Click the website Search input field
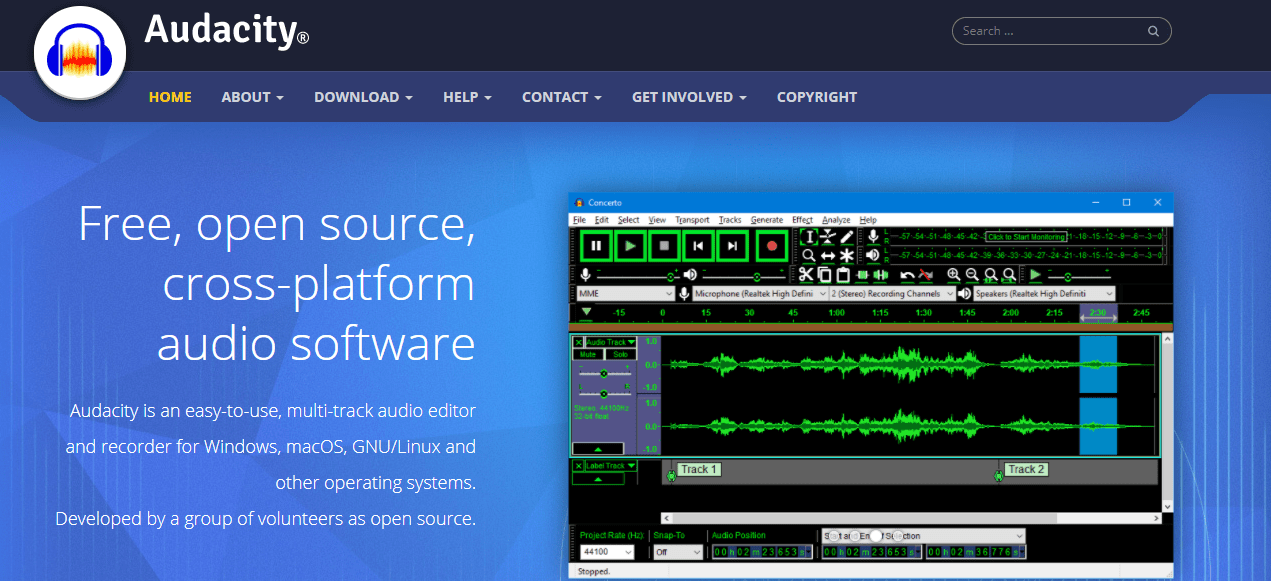Image resolution: width=1271 pixels, height=581 pixels. pyautogui.click(x=1050, y=31)
